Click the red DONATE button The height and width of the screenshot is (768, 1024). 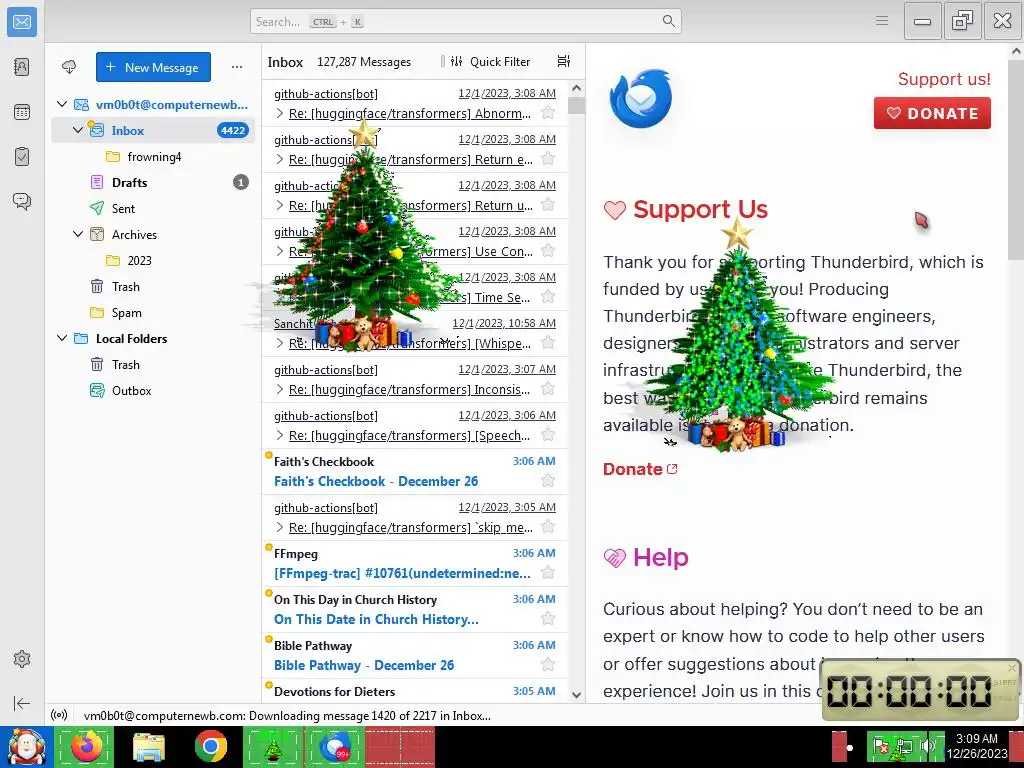932,113
